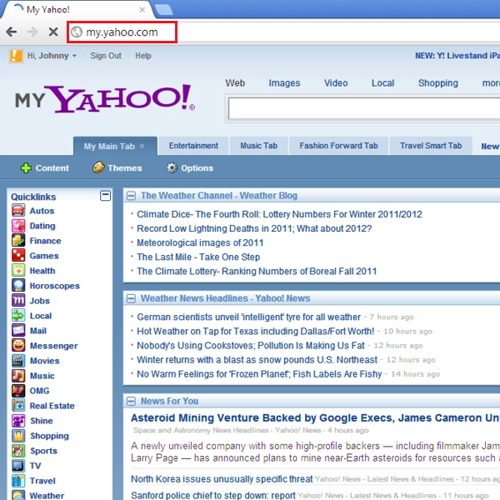Image resolution: width=500 pixels, height=500 pixels.
Task: Open the Weather Quicklinks entry
Action: click(x=47, y=495)
